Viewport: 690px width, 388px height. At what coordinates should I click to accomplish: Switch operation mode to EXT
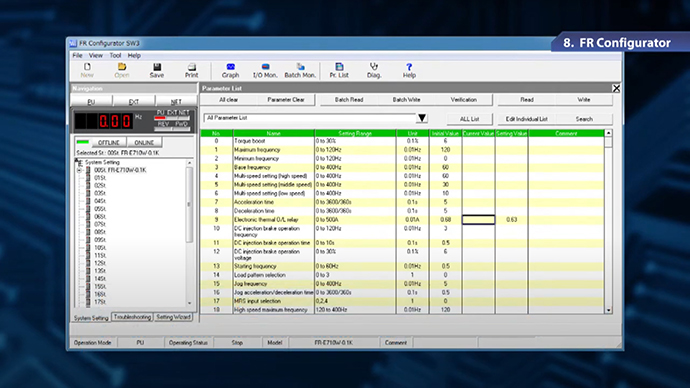(x=134, y=101)
